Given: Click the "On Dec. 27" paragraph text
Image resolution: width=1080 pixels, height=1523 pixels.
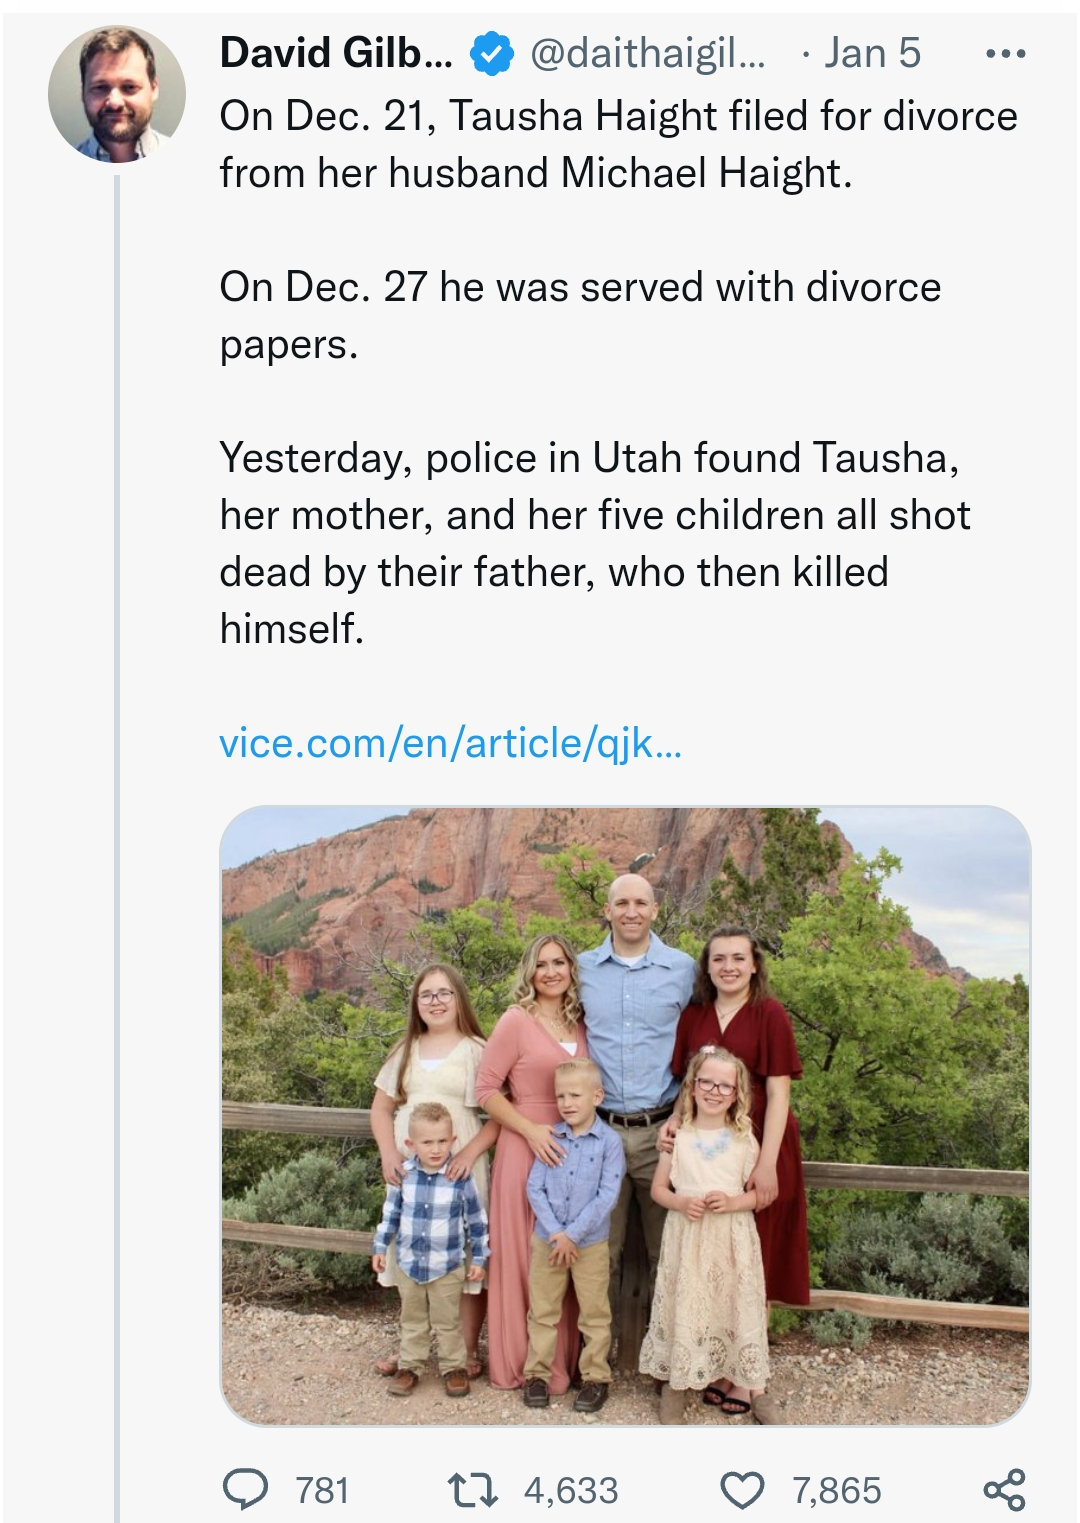Looking at the screenshot, I should pyautogui.click(x=580, y=315).
